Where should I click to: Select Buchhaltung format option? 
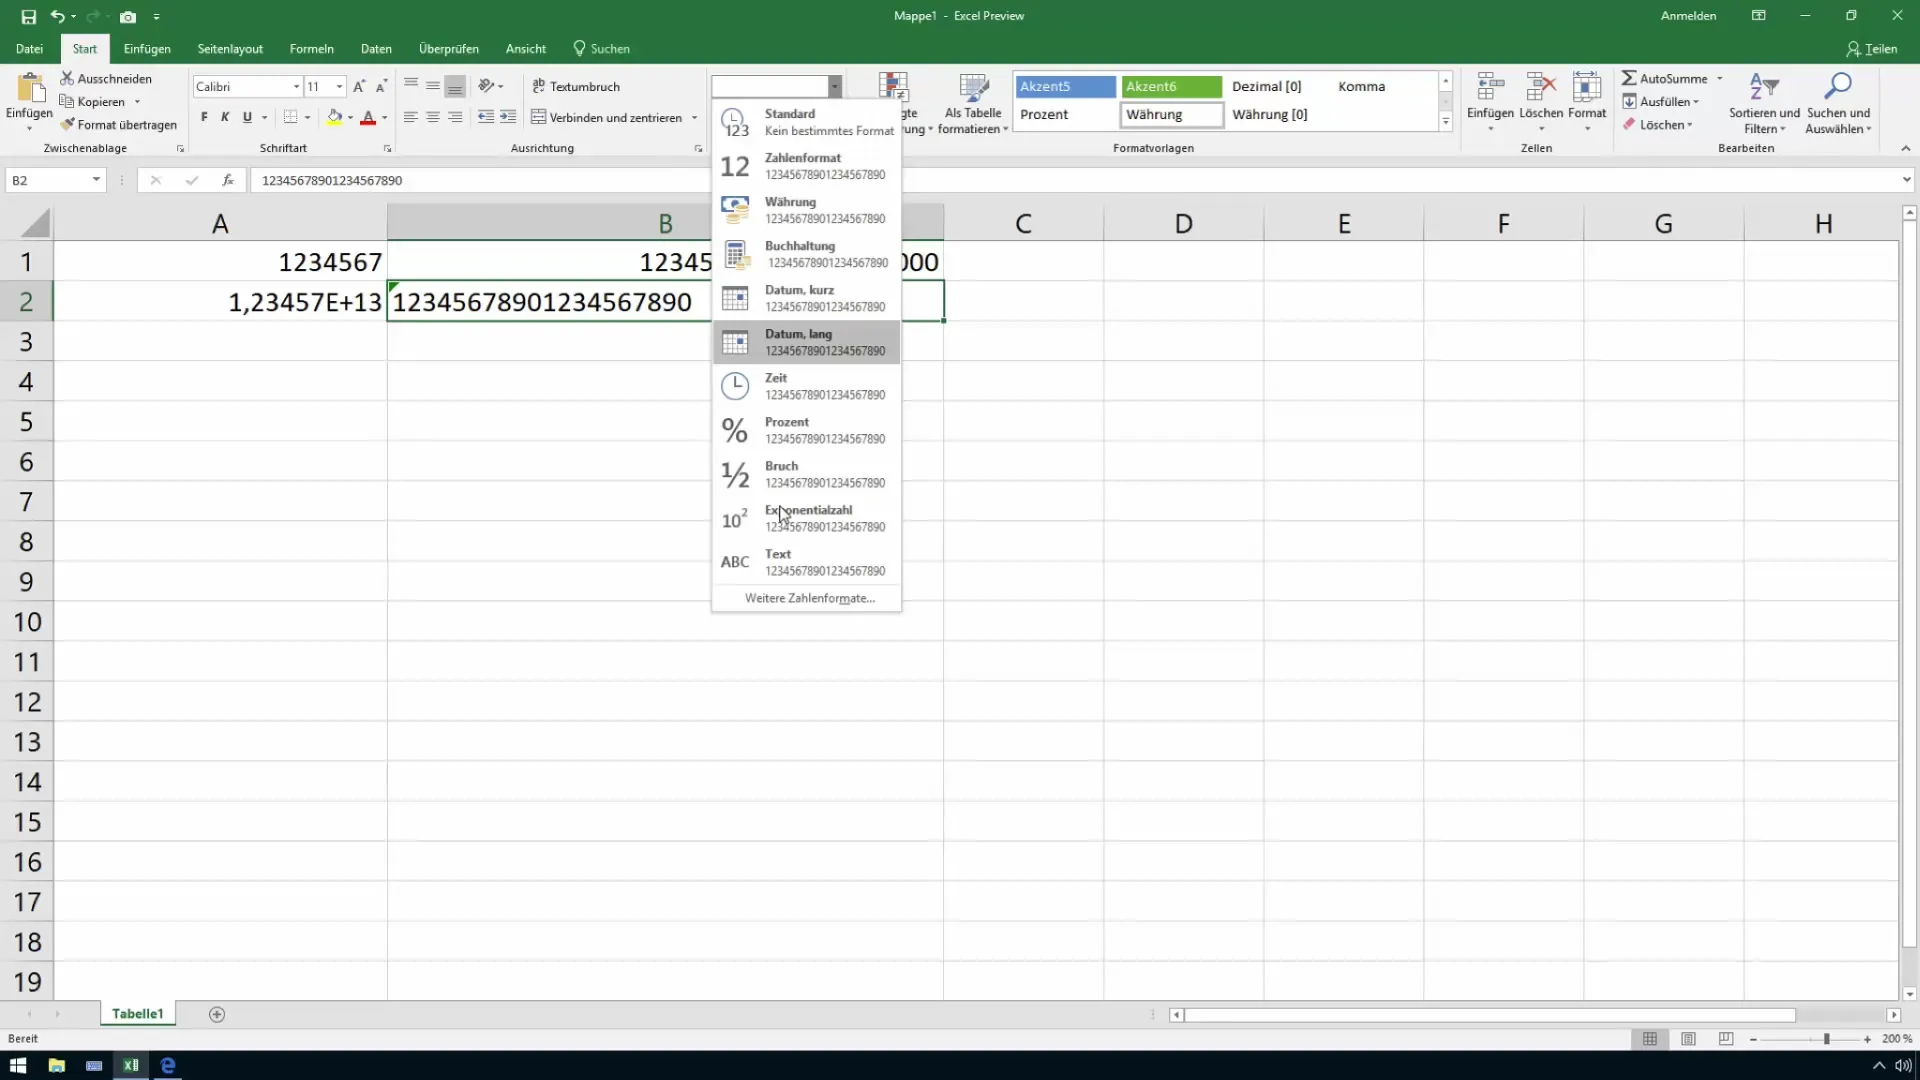(x=806, y=254)
